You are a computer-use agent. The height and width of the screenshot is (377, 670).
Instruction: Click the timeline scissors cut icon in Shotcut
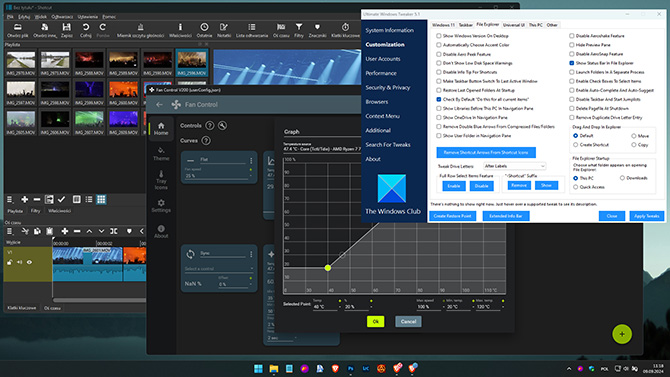coord(25,231)
